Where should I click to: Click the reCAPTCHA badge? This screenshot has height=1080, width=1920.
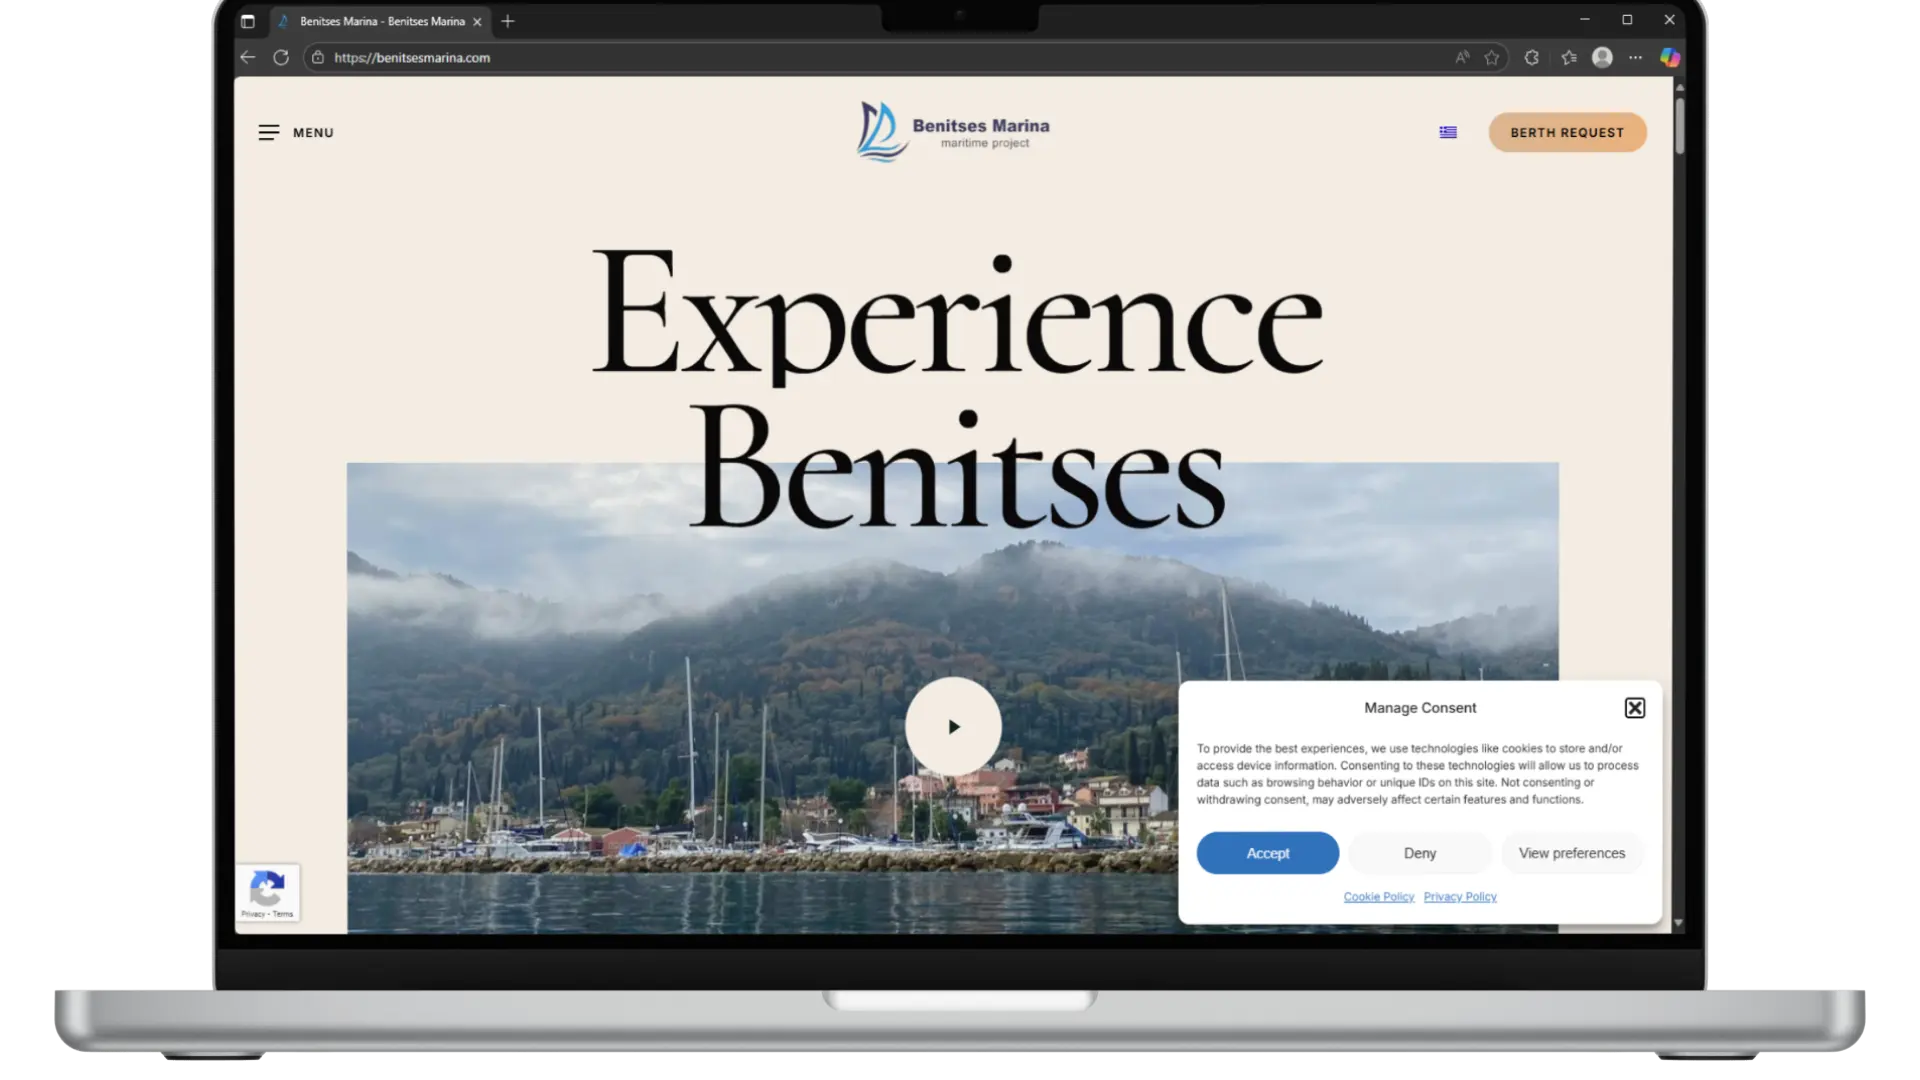267,892
